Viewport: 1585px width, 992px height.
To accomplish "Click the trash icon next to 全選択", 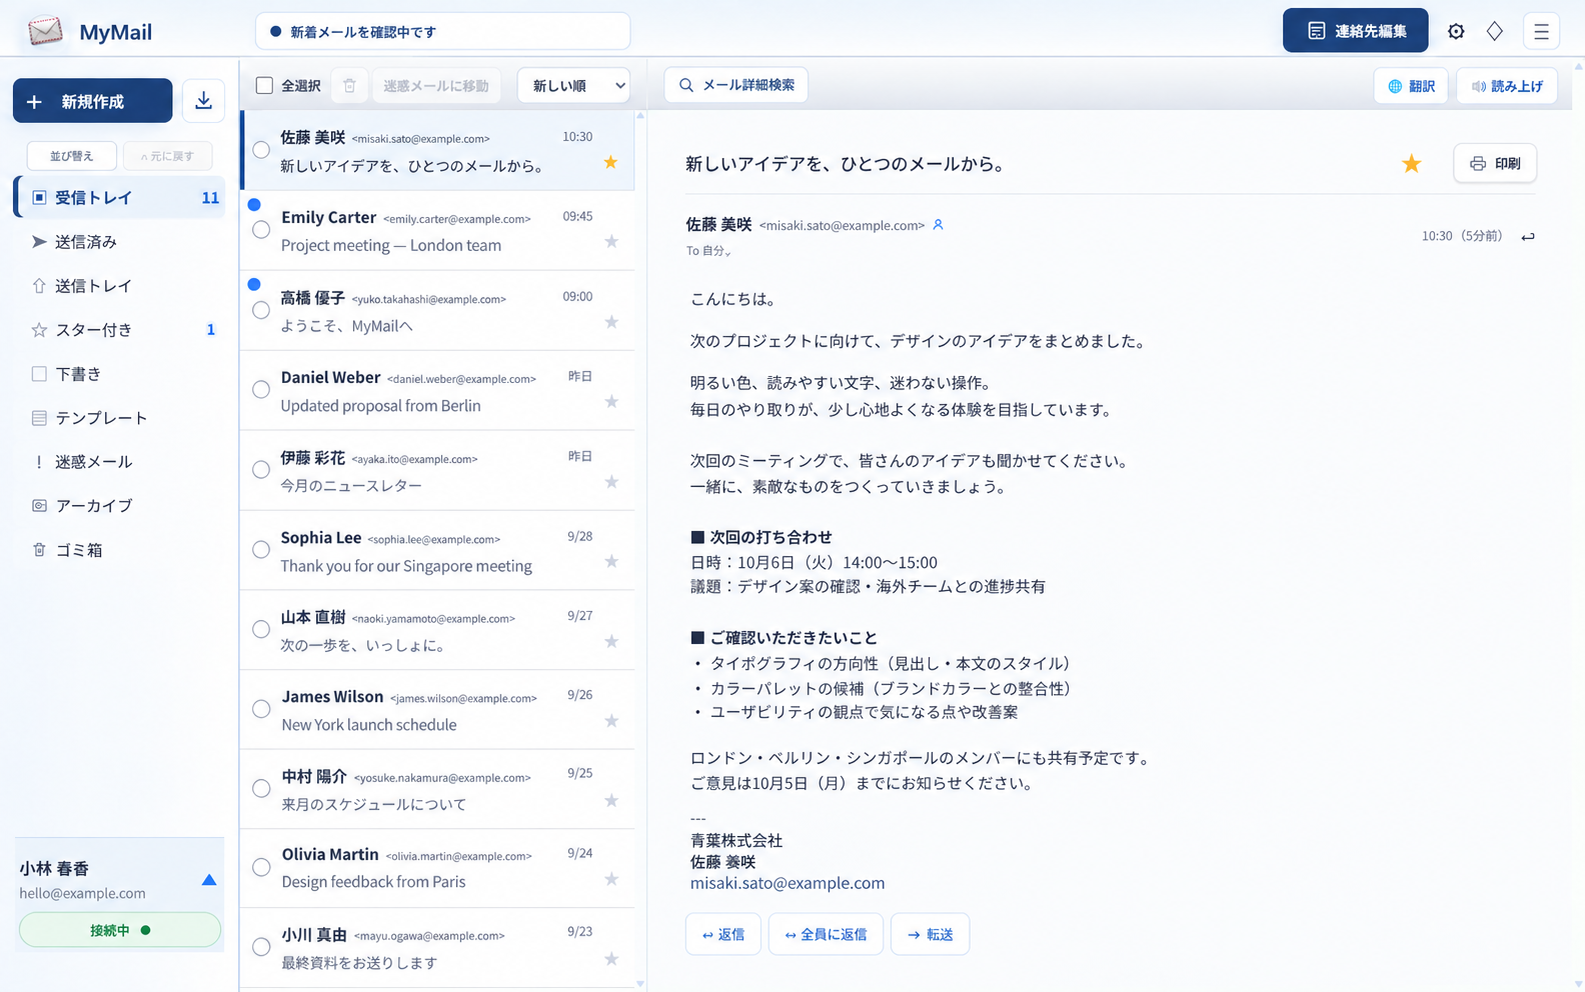I will point(349,86).
